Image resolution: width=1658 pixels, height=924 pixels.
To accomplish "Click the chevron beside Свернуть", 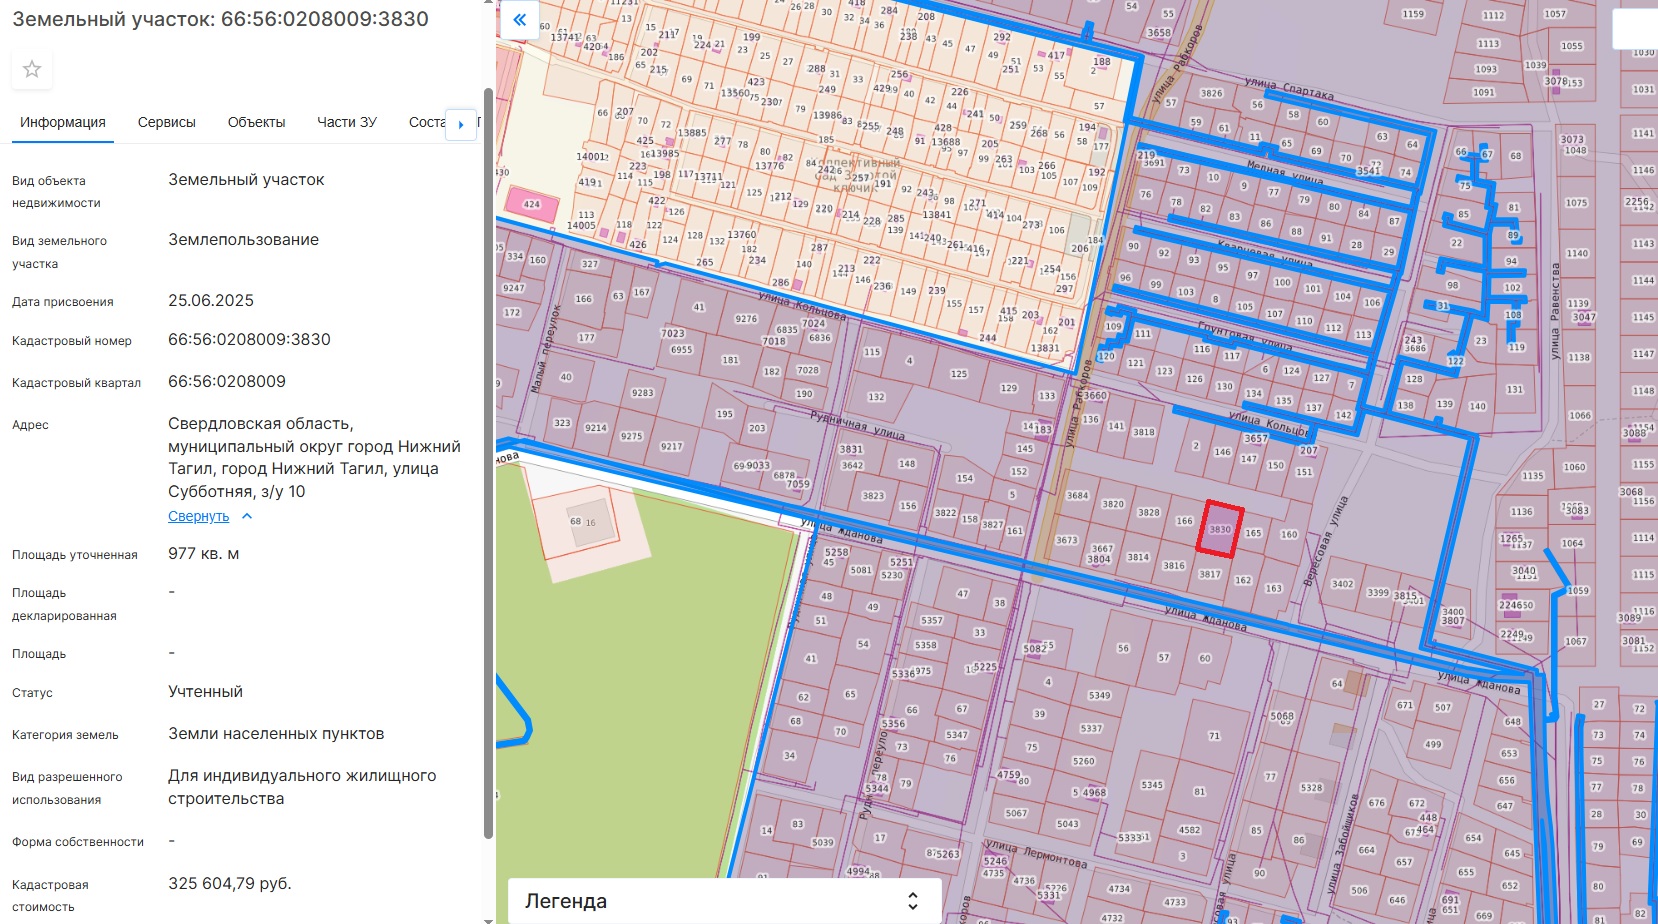I will point(247,517).
